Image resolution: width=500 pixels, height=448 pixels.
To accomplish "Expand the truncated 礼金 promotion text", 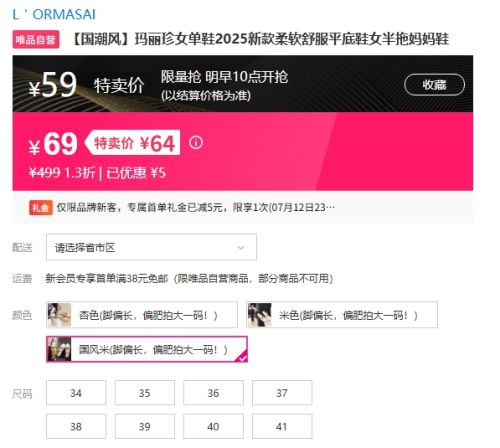I will pyautogui.click(x=196, y=208).
